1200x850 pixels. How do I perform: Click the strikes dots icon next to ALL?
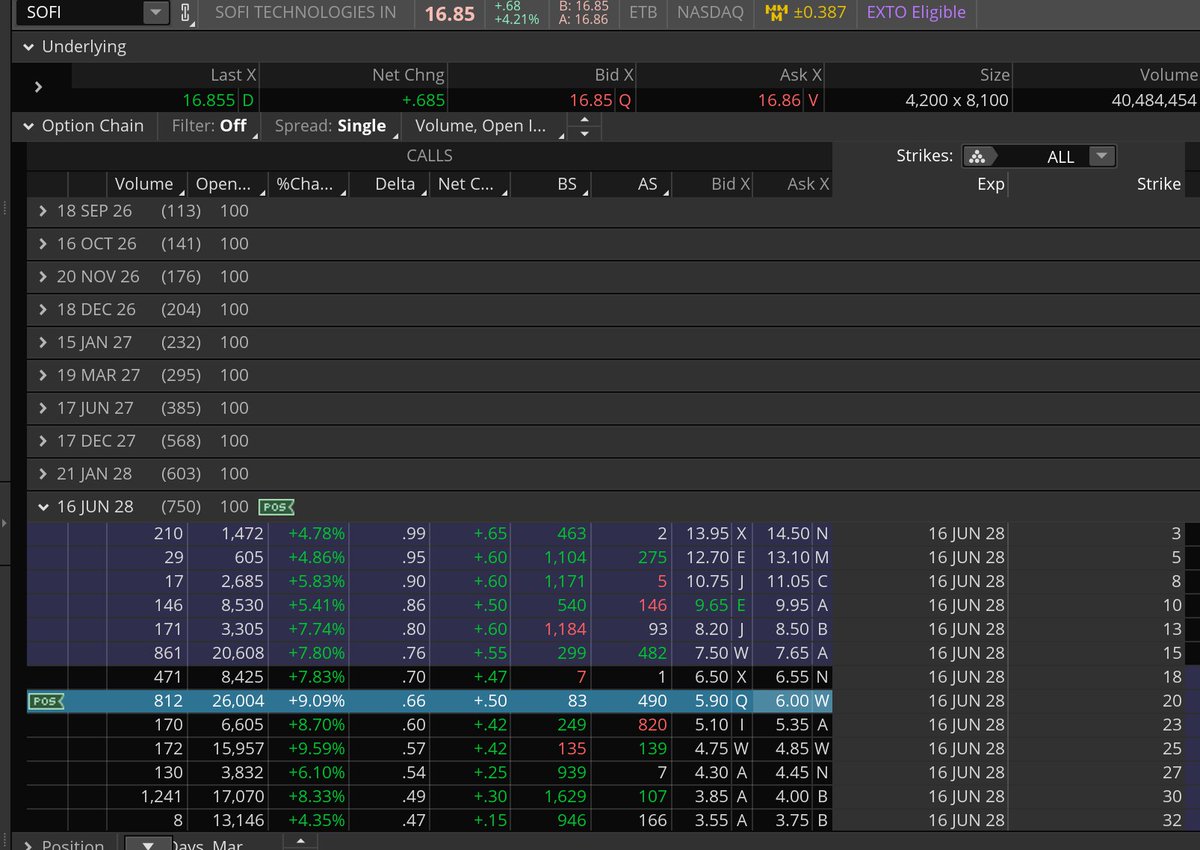pos(977,157)
